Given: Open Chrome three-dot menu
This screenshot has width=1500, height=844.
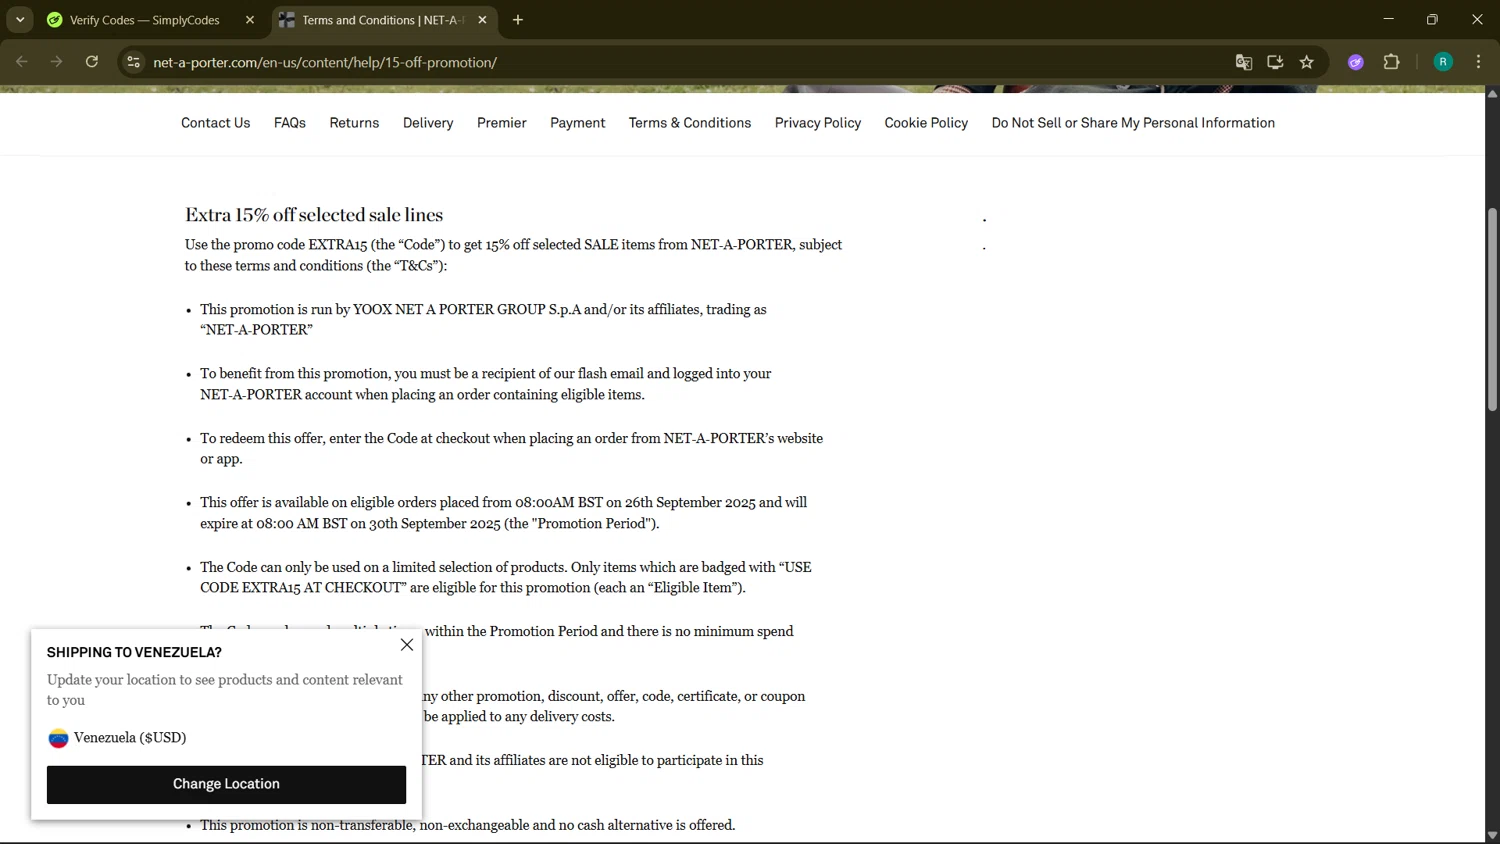Looking at the screenshot, I should click(x=1478, y=62).
